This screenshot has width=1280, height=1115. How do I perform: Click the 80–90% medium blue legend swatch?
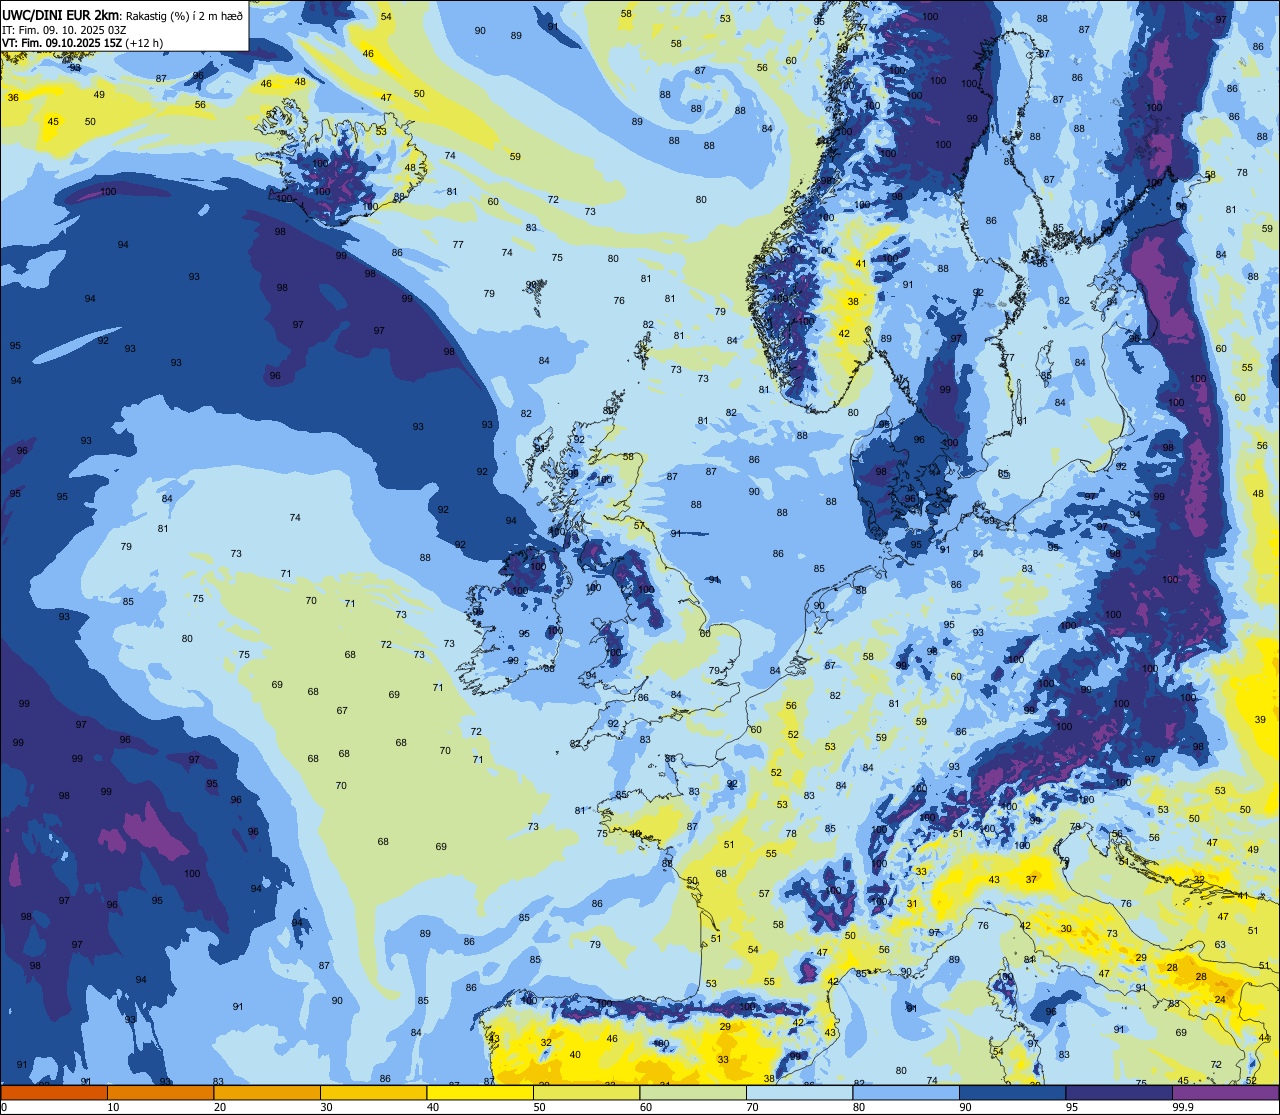906,1092
